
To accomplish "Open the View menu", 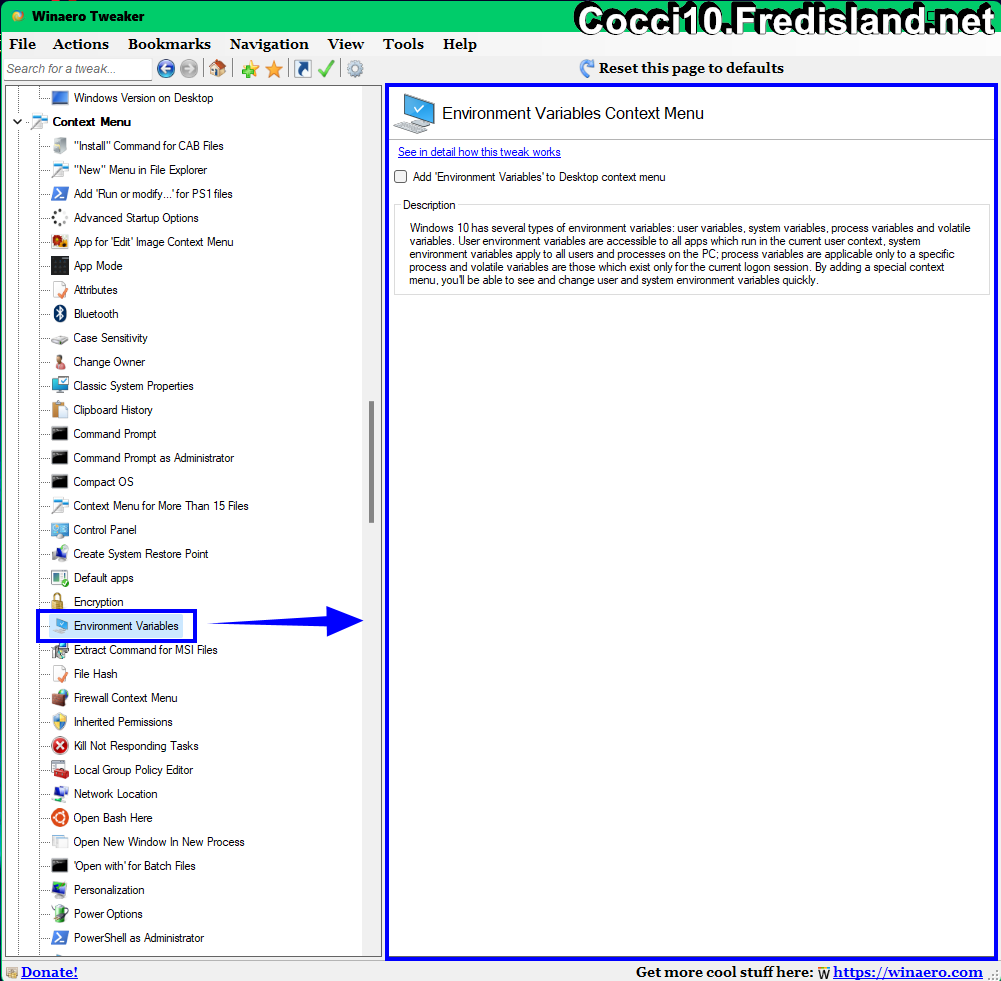I will [x=345, y=44].
